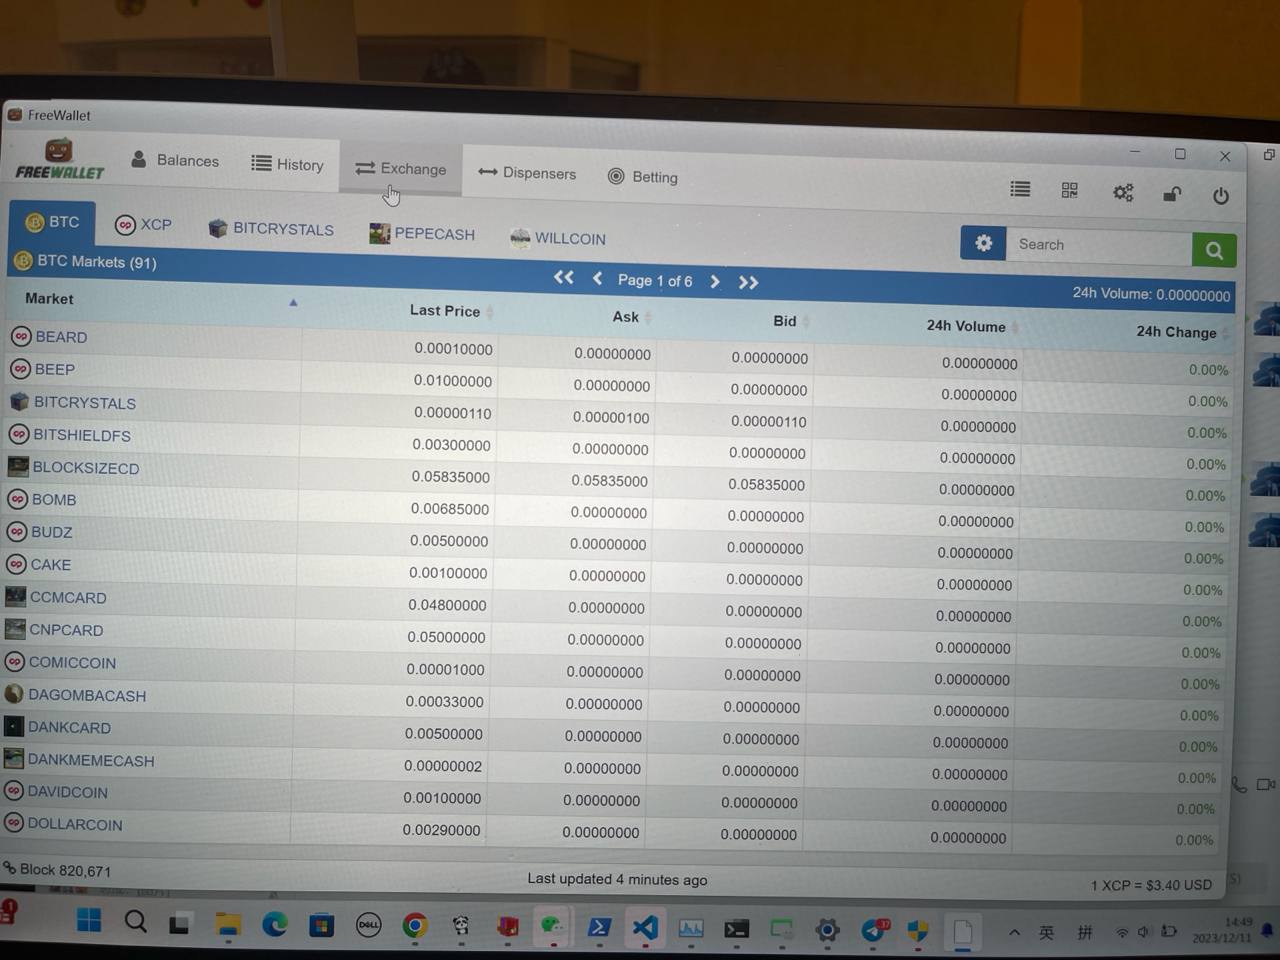Select the BTC market tab
Image resolution: width=1280 pixels, height=960 pixels.
coord(53,222)
